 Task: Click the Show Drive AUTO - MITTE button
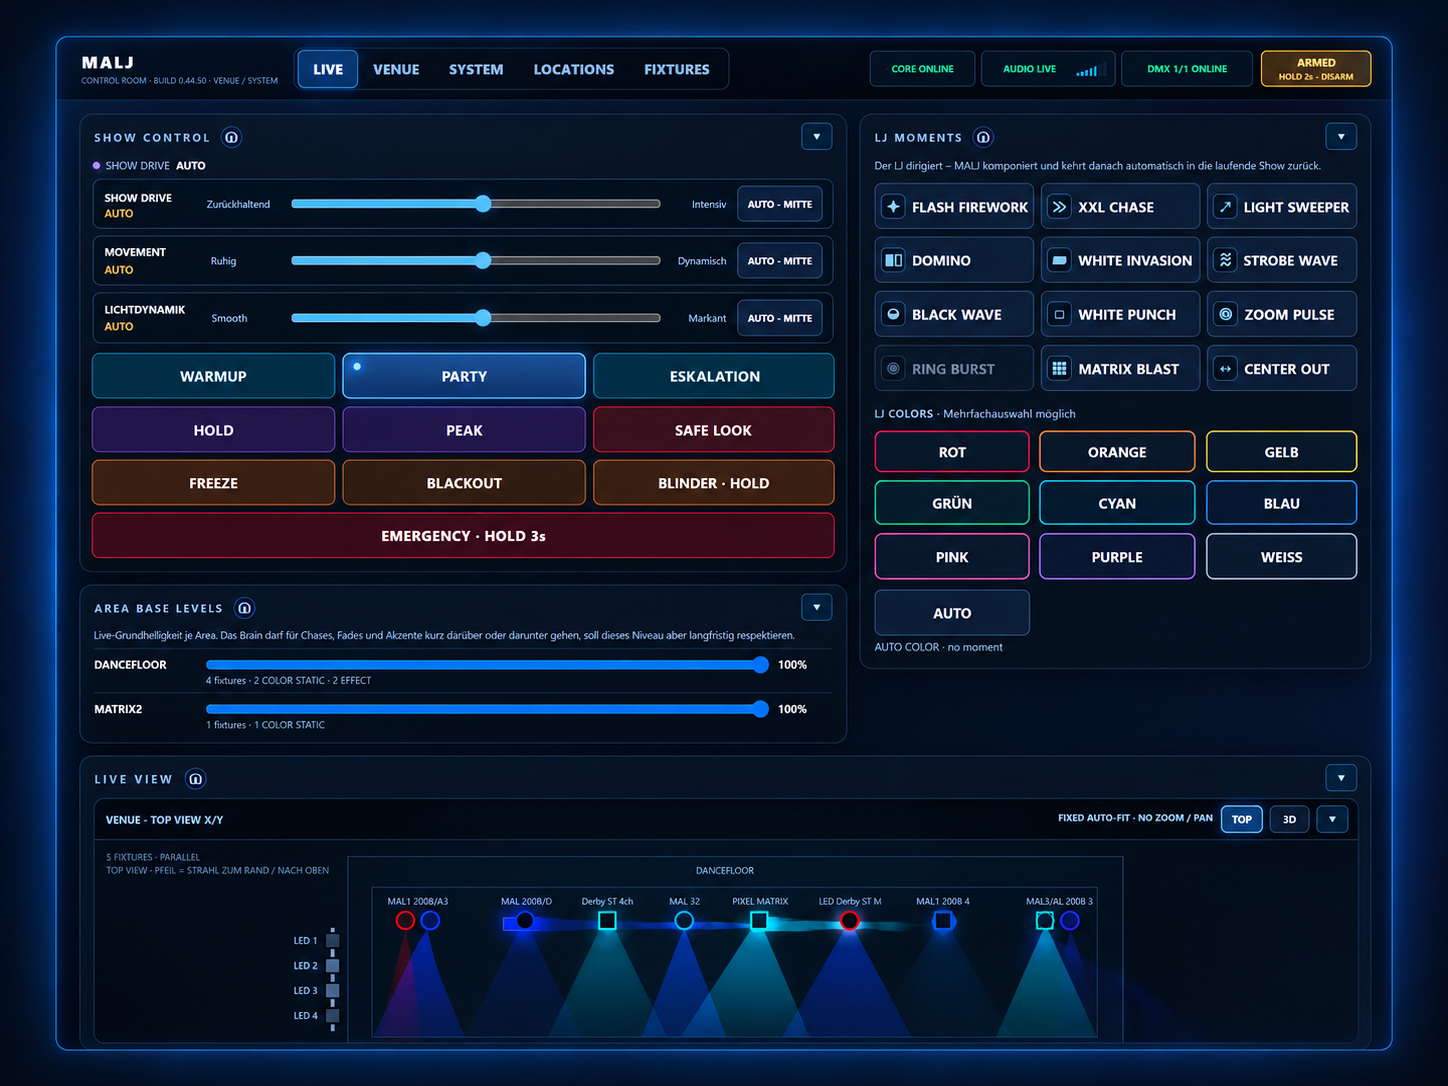point(780,204)
